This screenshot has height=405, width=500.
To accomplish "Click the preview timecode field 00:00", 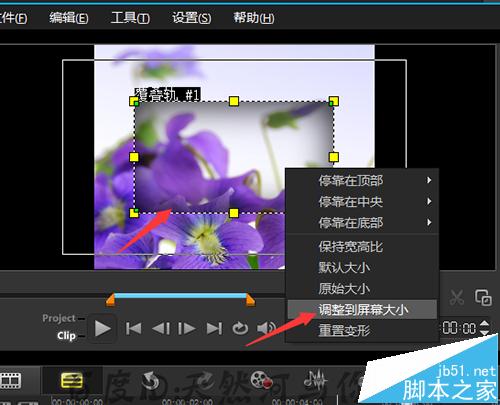I will point(459,328).
